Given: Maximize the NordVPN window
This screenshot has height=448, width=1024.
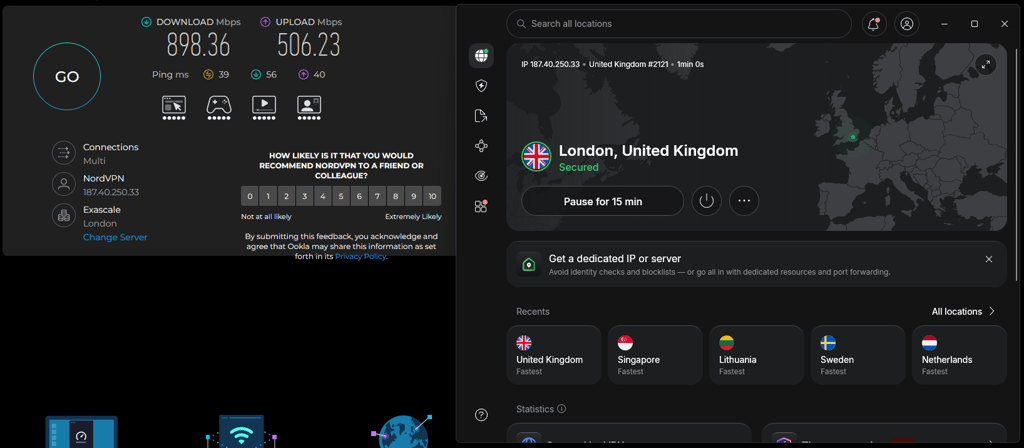Looking at the screenshot, I should point(974,24).
